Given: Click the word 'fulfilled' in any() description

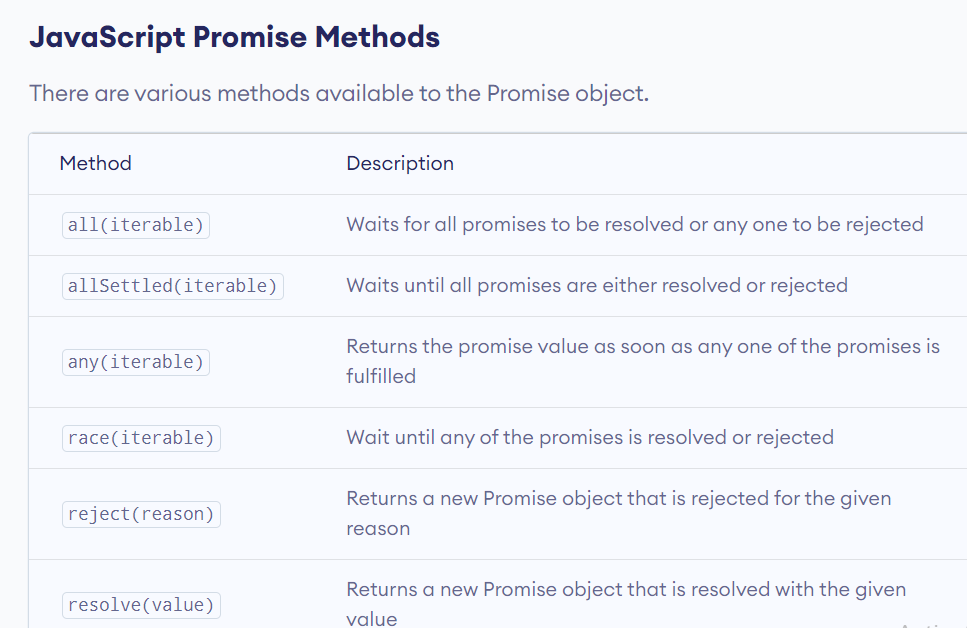Looking at the screenshot, I should point(381,376).
